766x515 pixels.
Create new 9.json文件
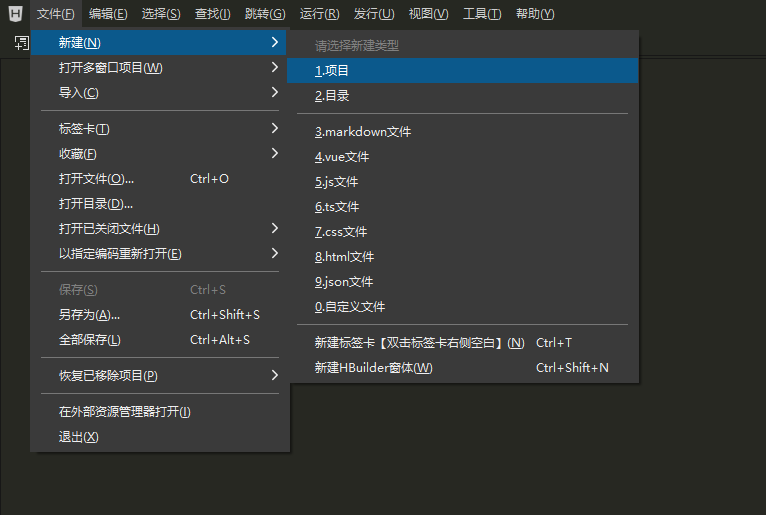click(x=463, y=281)
